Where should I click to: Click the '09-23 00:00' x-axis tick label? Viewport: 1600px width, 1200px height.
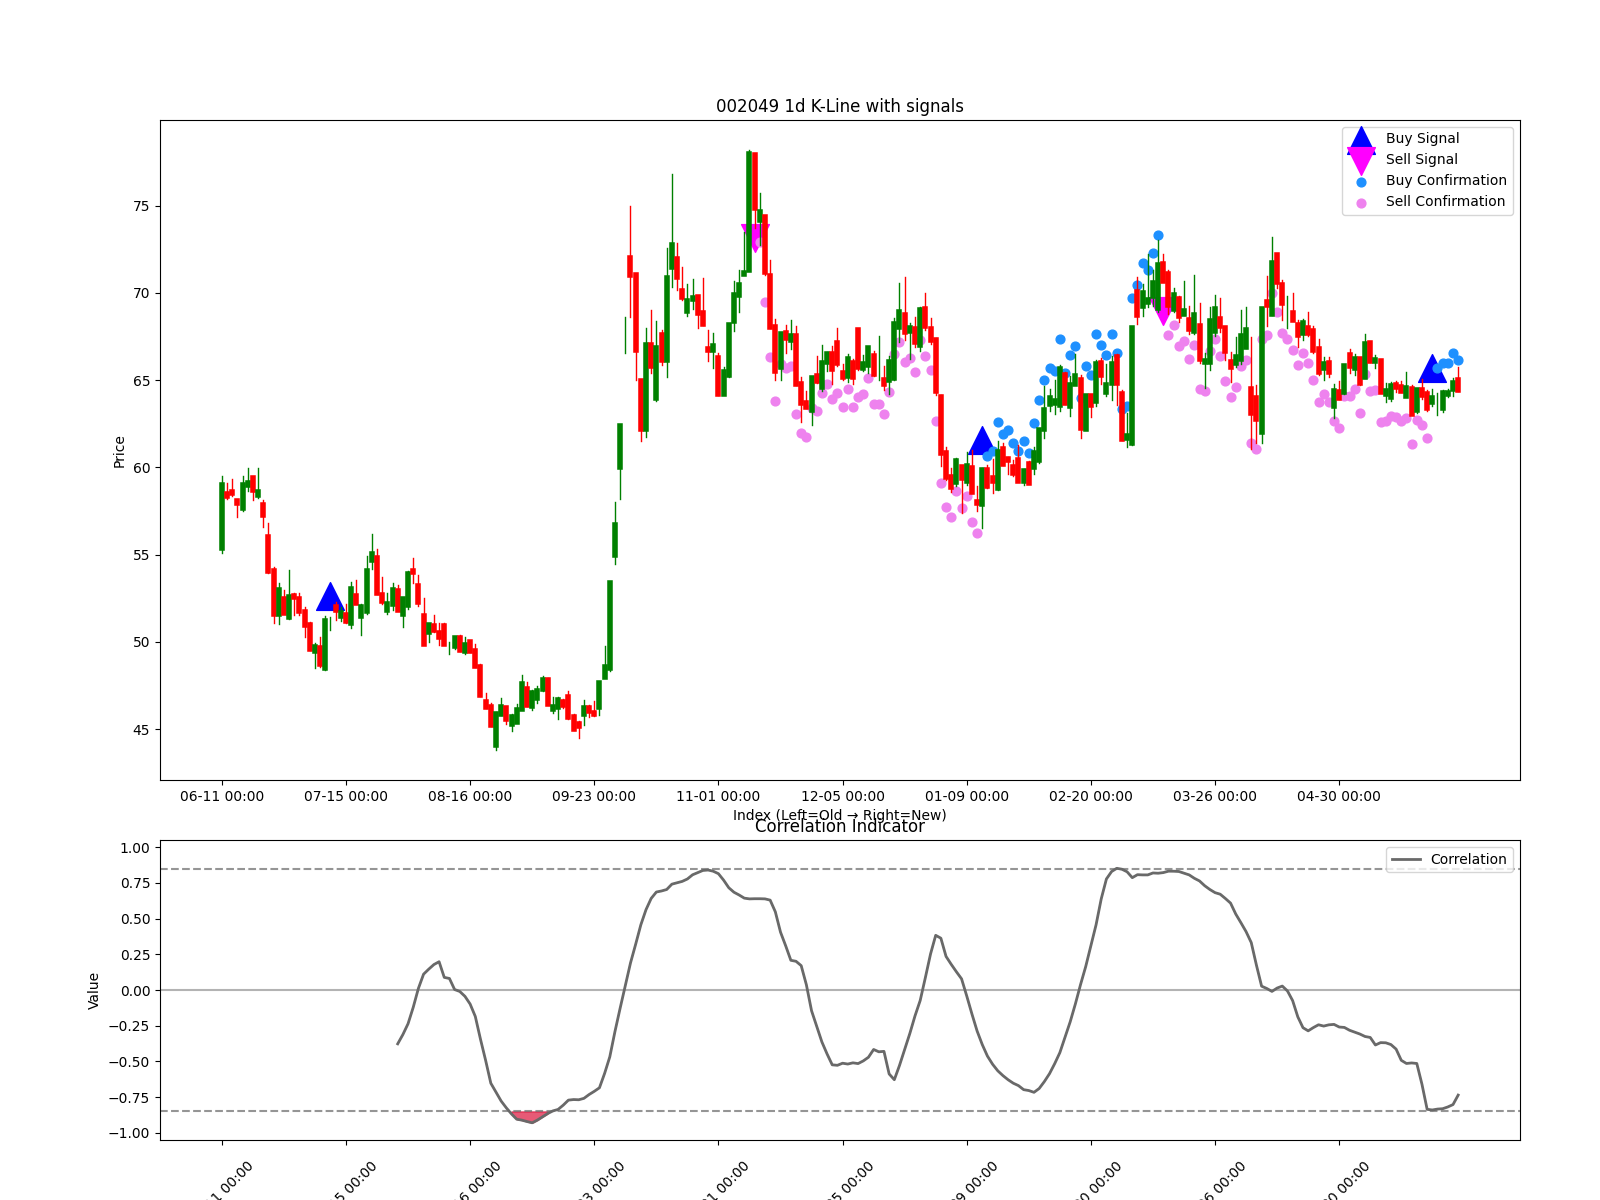point(594,797)
